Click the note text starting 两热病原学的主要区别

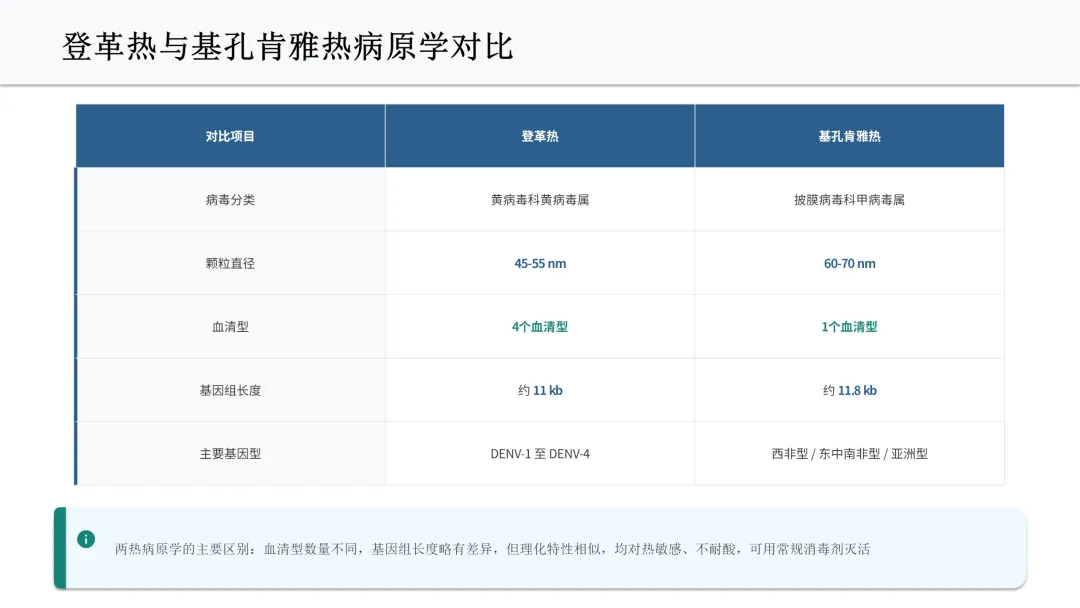tap(492, 549)
